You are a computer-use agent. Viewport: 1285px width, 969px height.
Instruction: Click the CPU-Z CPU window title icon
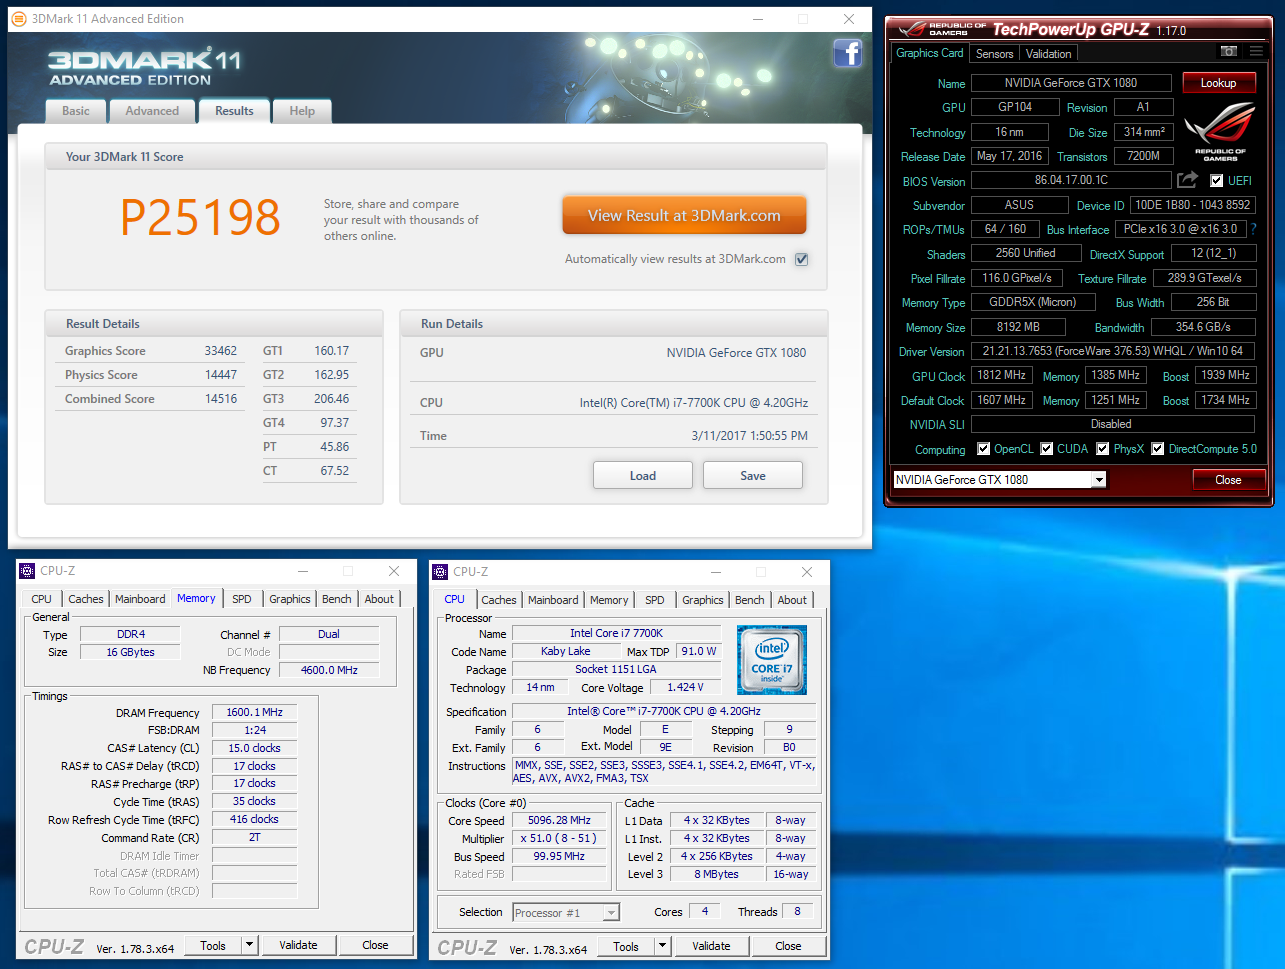(441, 572)
